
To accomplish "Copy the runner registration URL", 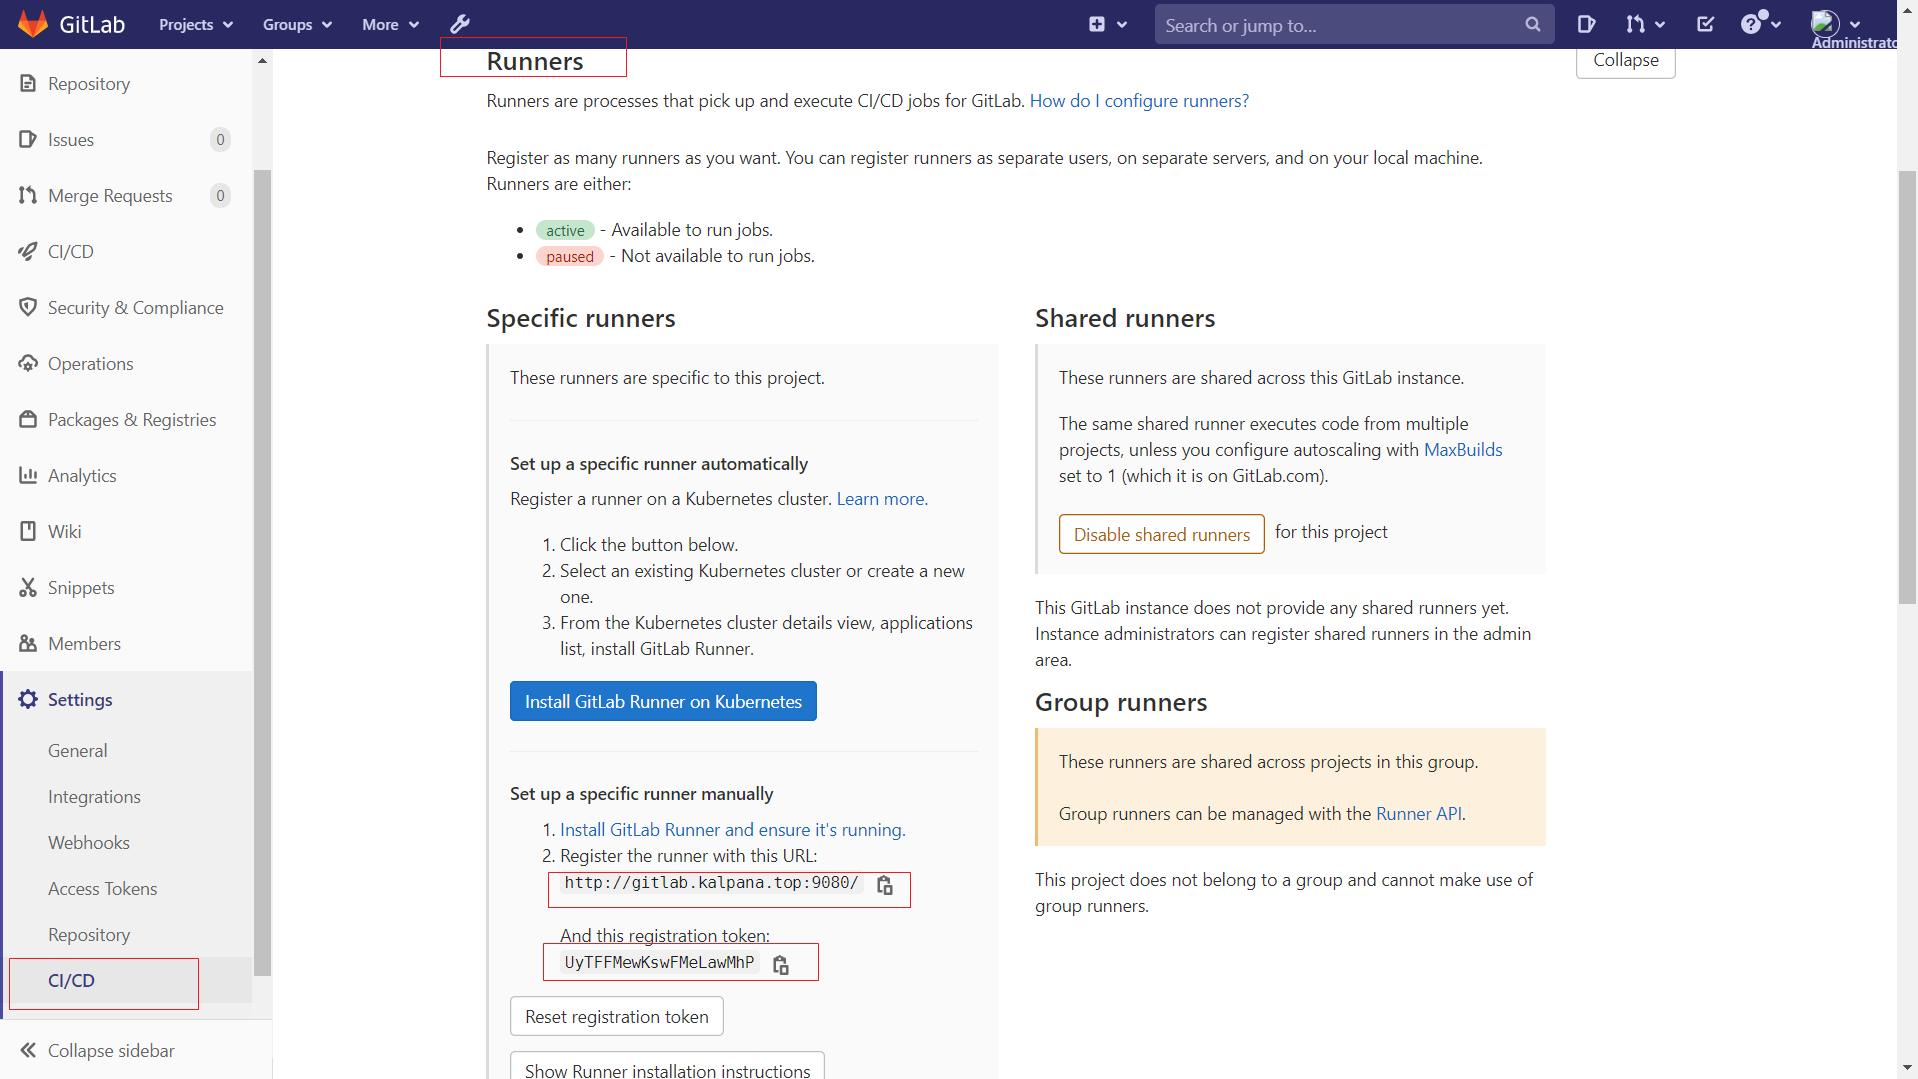I will point(885,886).
